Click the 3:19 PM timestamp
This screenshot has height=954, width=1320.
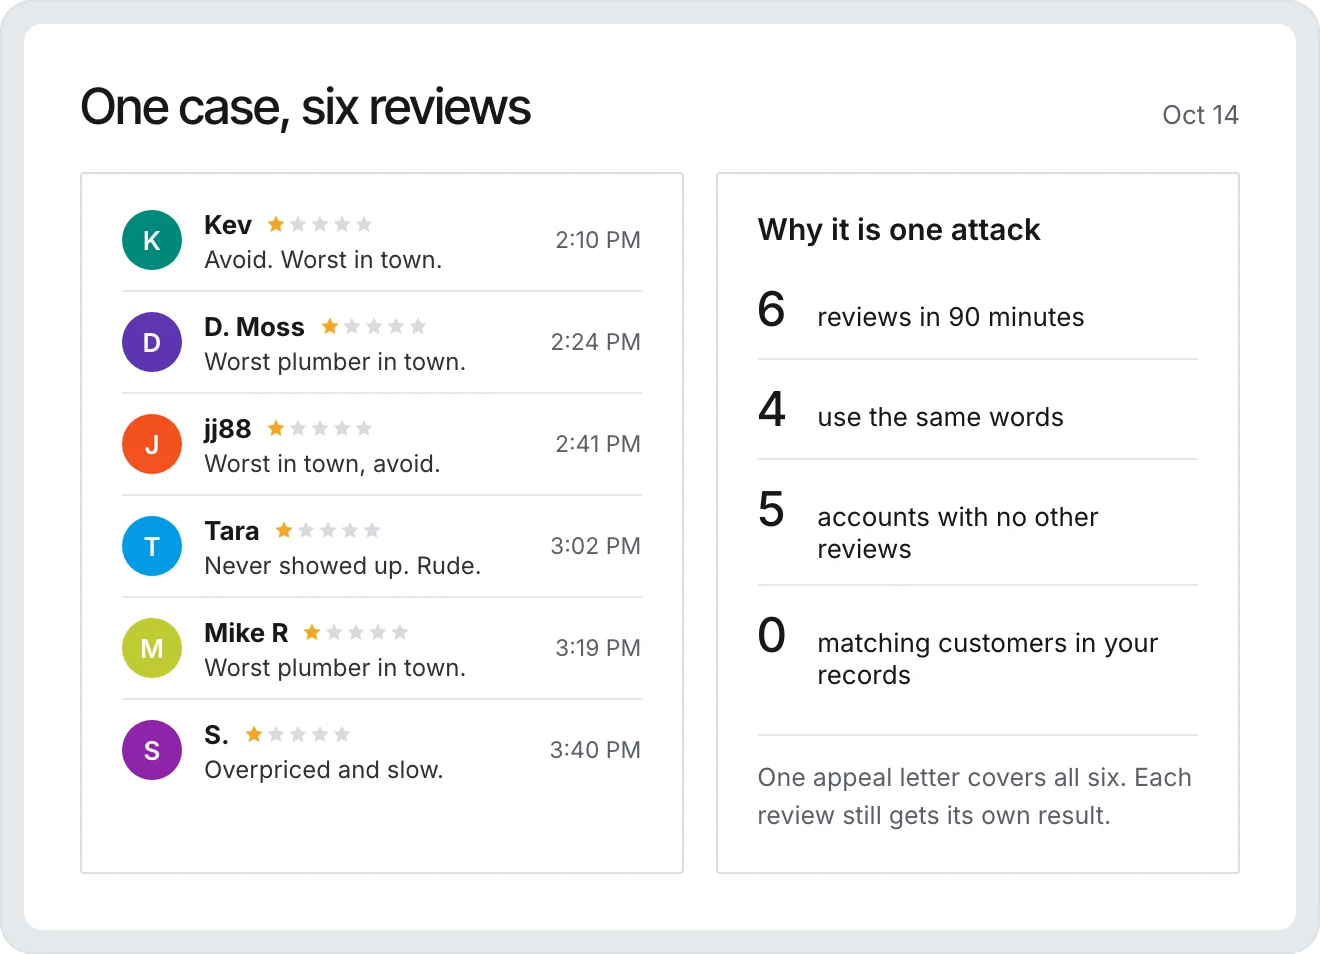pyautogui.click(x=598, y=648)
